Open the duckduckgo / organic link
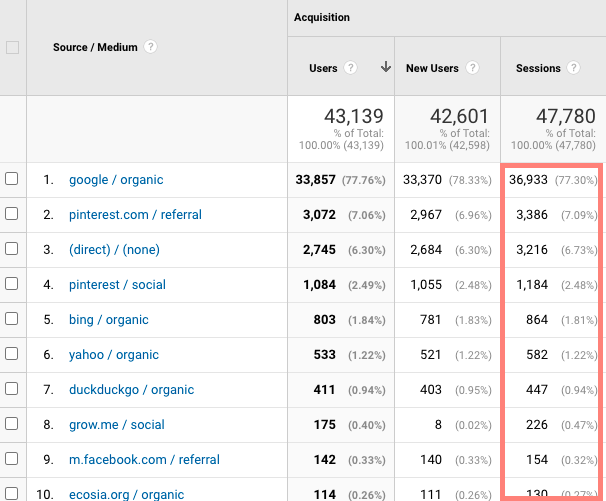This screenshot has height=501, width=606. click(x=131, y=390)
